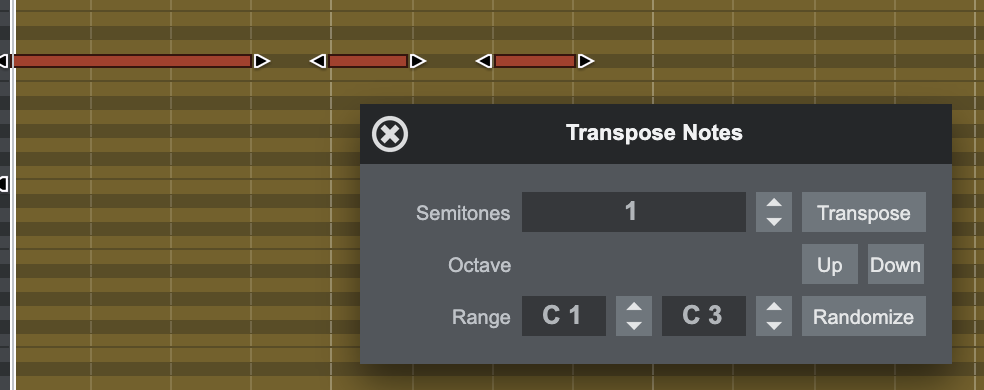Click the second note's right resize handle
This screenshot has width=984, height=390.
tap(418, 61)
